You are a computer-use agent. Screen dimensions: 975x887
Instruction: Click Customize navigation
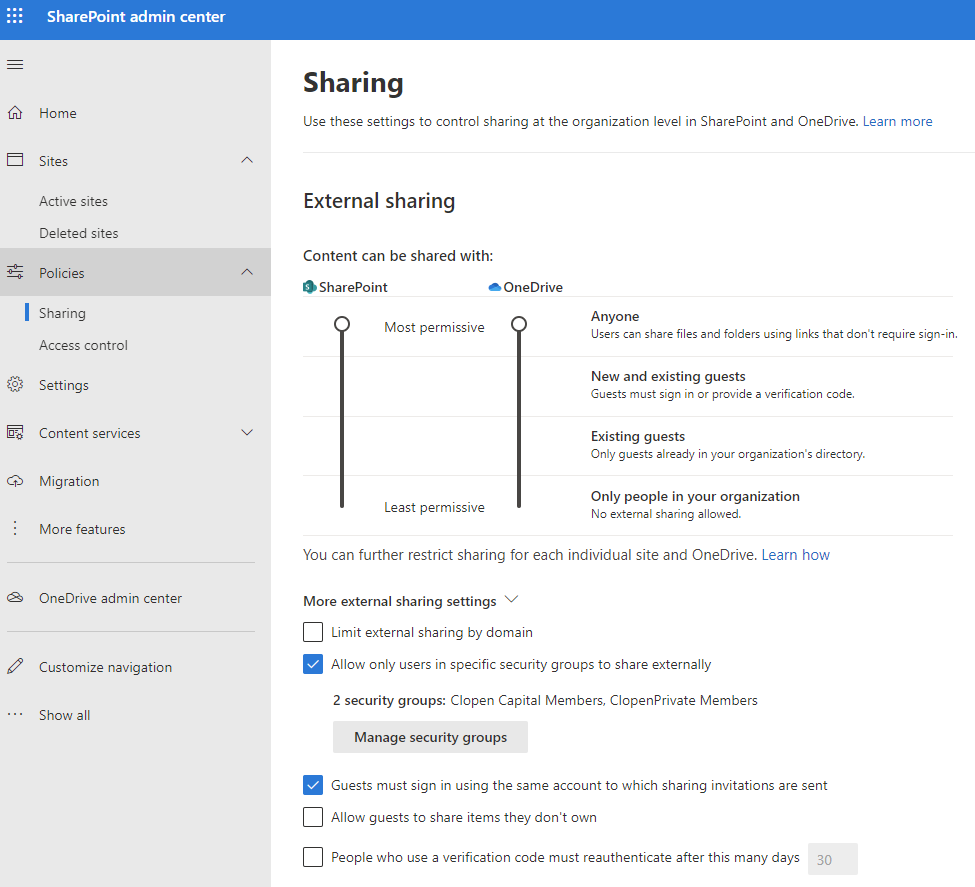point(106,667)
